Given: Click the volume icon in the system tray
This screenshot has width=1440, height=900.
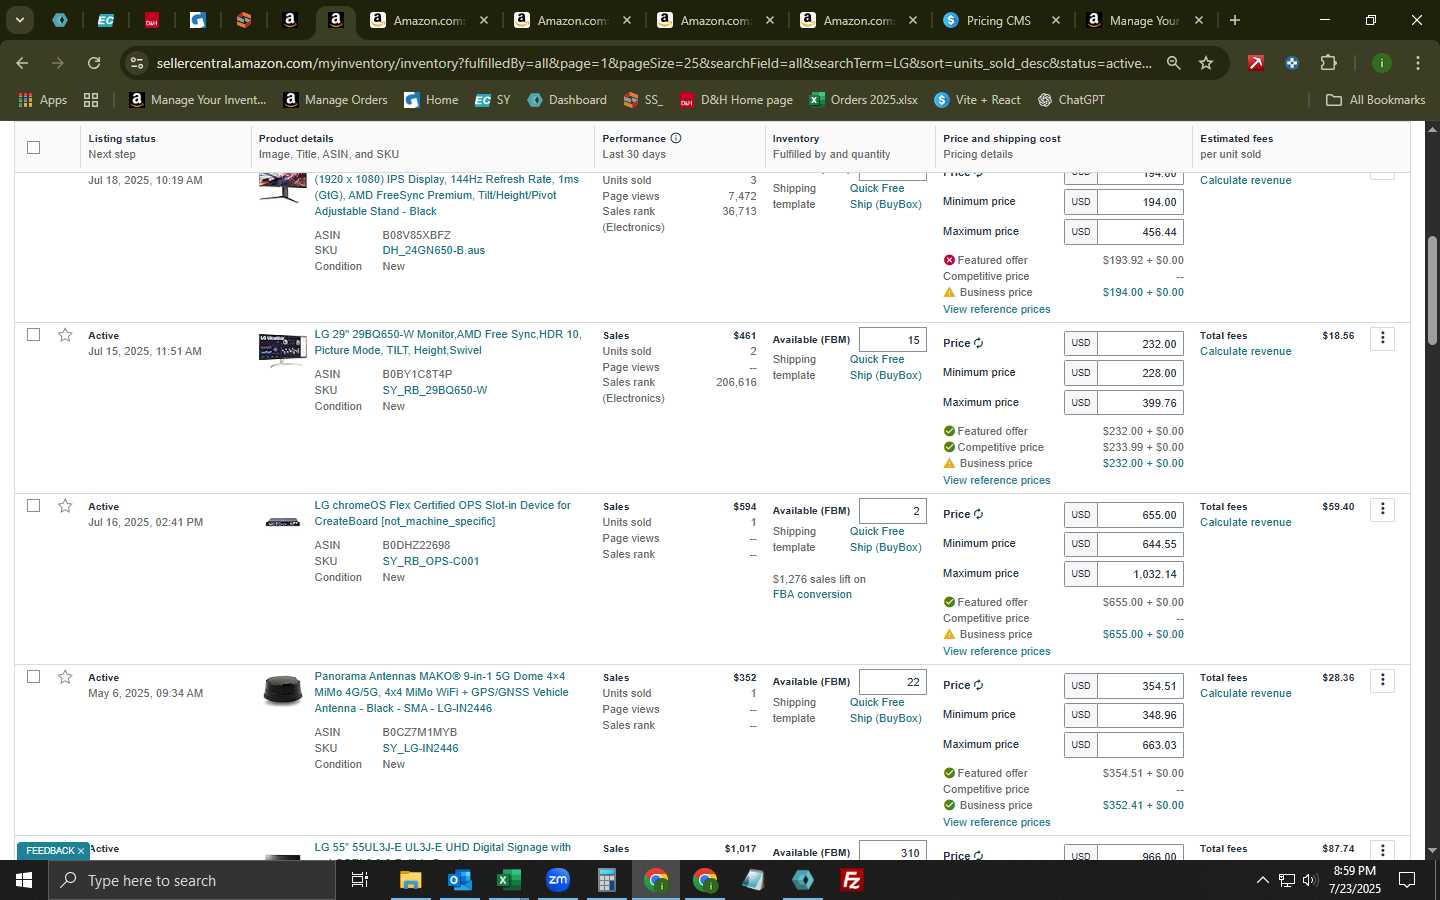Looking at the screenshot, I should [1310, 880].
